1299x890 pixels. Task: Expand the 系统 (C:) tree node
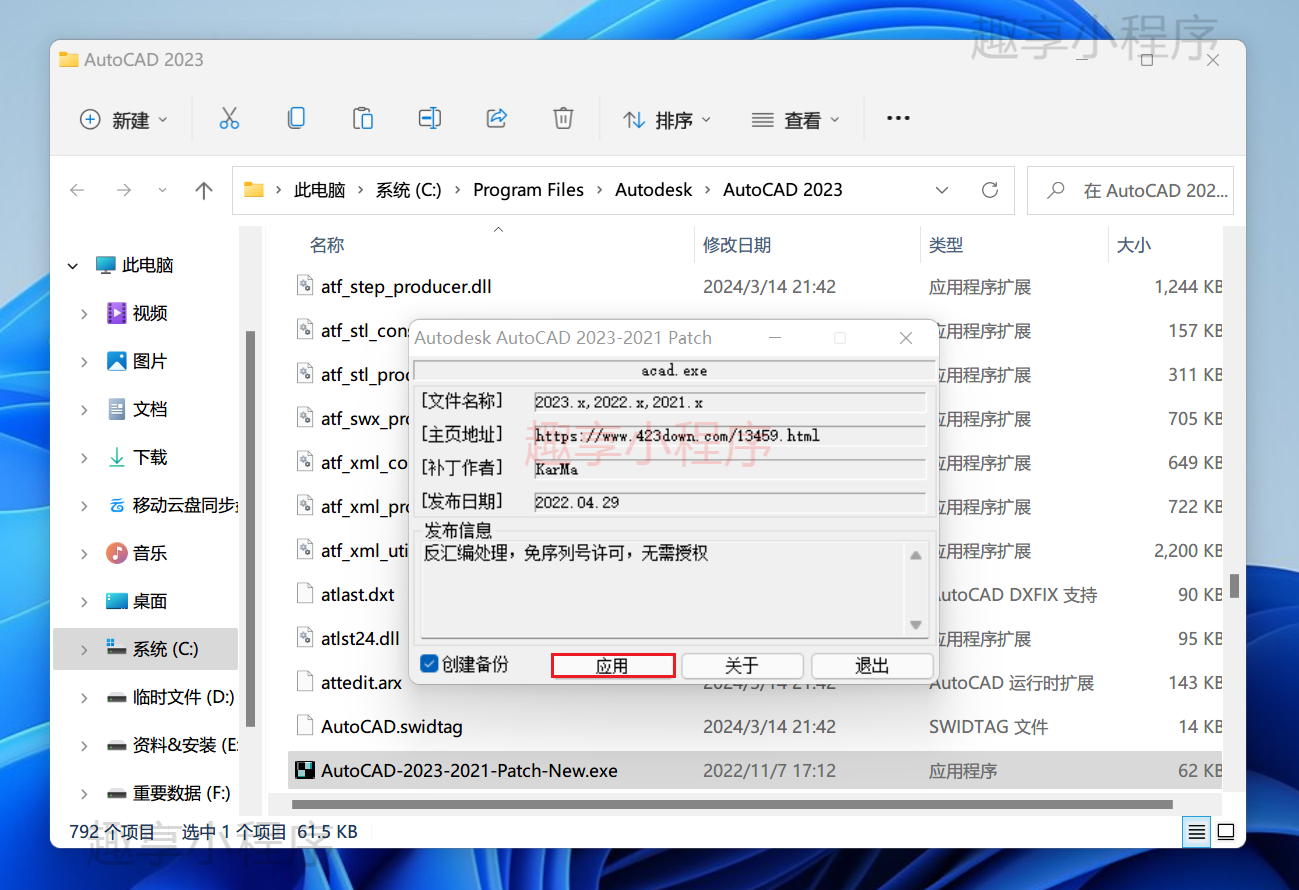(84, 650)
